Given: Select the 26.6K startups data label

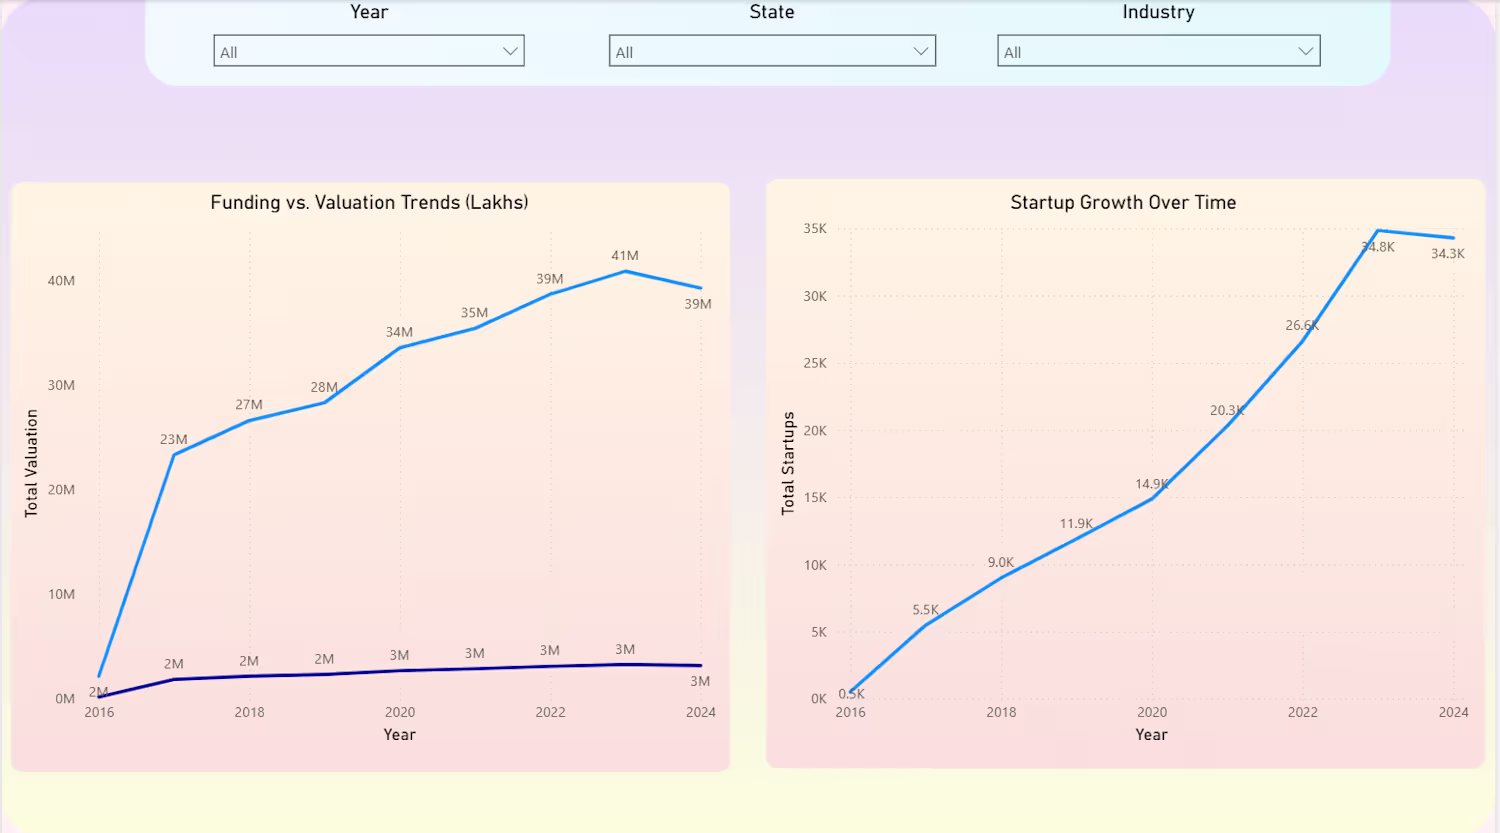Looking at the screenshot, I should point(1302,326).
